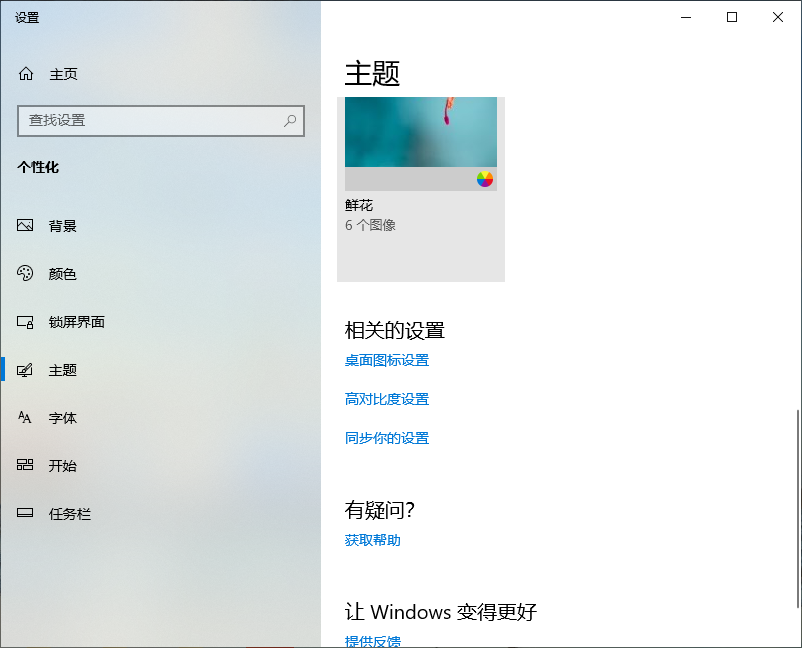Viewport: 802px width, 648px height.
Task: Open 高对比度设置 (High contrast settings)
Action: coord(385,399)
